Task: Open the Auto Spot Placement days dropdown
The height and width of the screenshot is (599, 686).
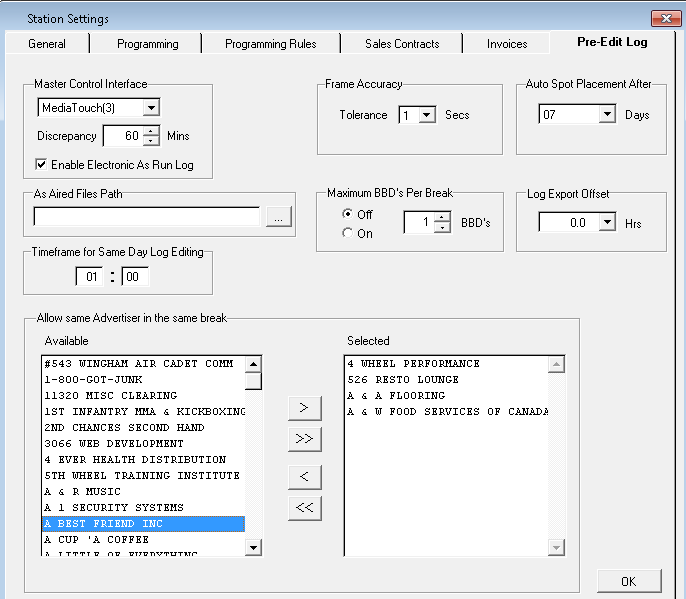Action: 606,115
